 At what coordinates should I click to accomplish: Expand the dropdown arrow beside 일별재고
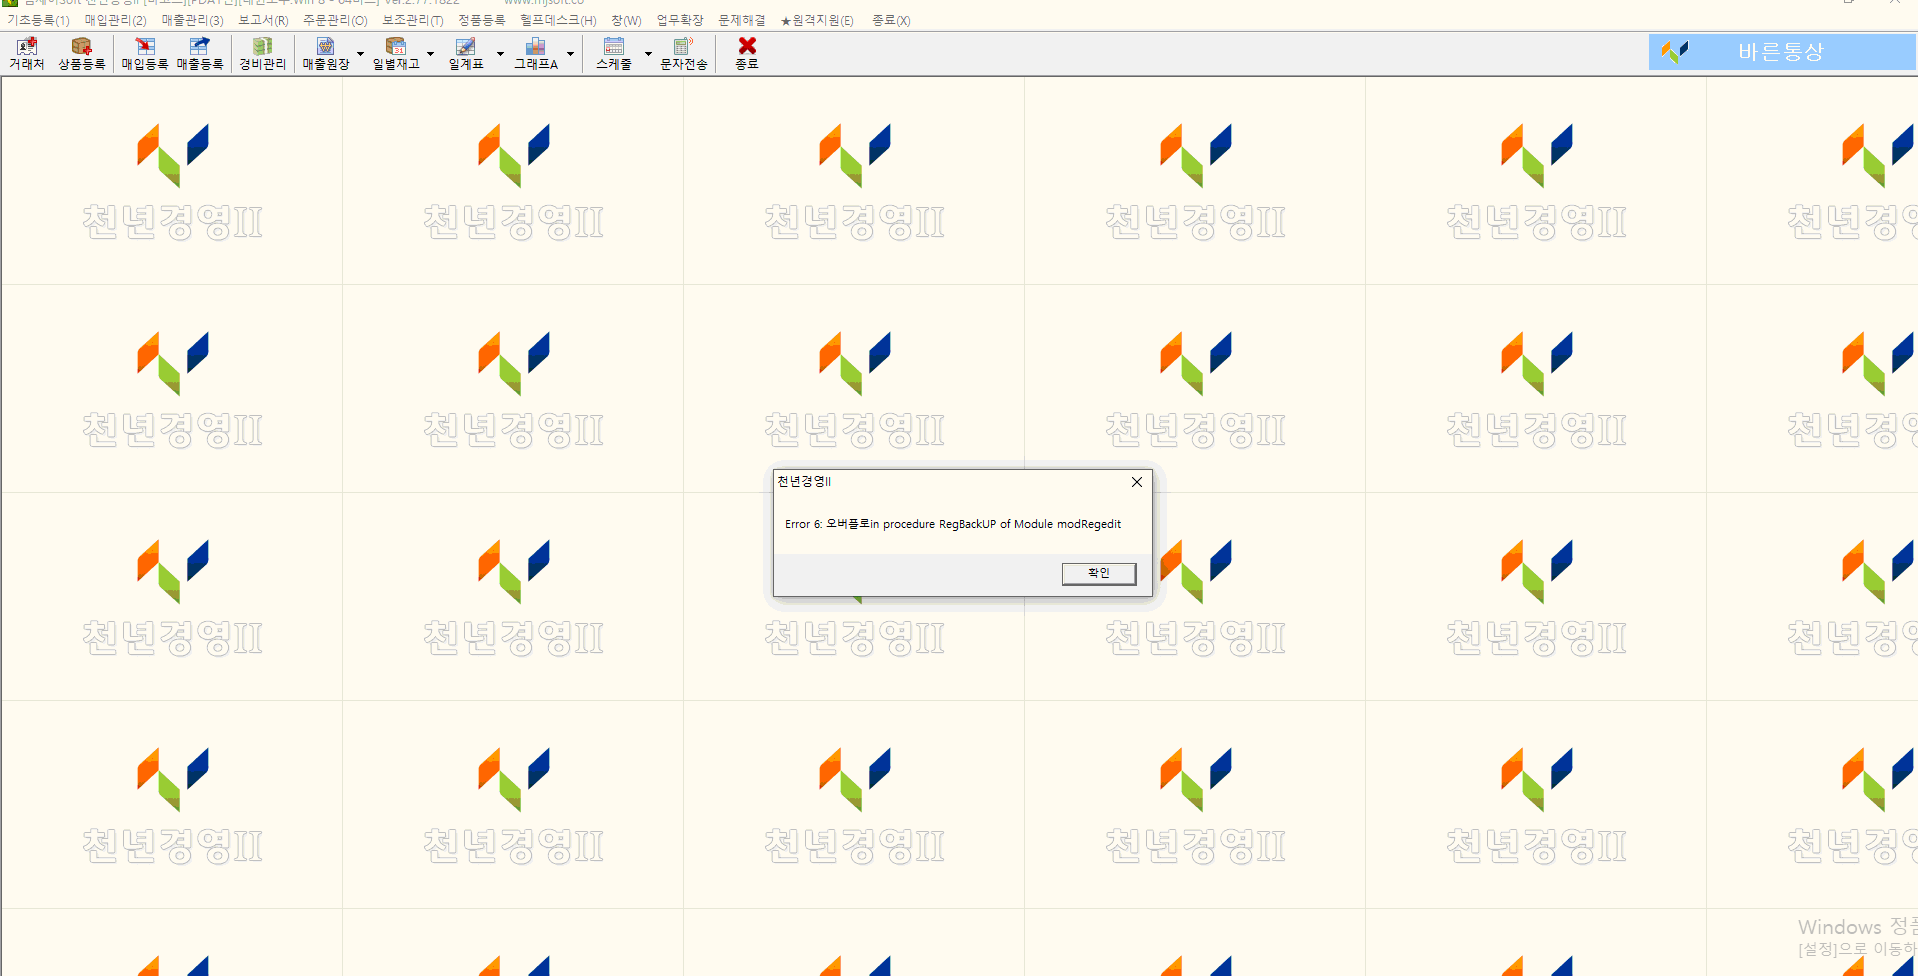pyautogui.click(x=430, y=54)
